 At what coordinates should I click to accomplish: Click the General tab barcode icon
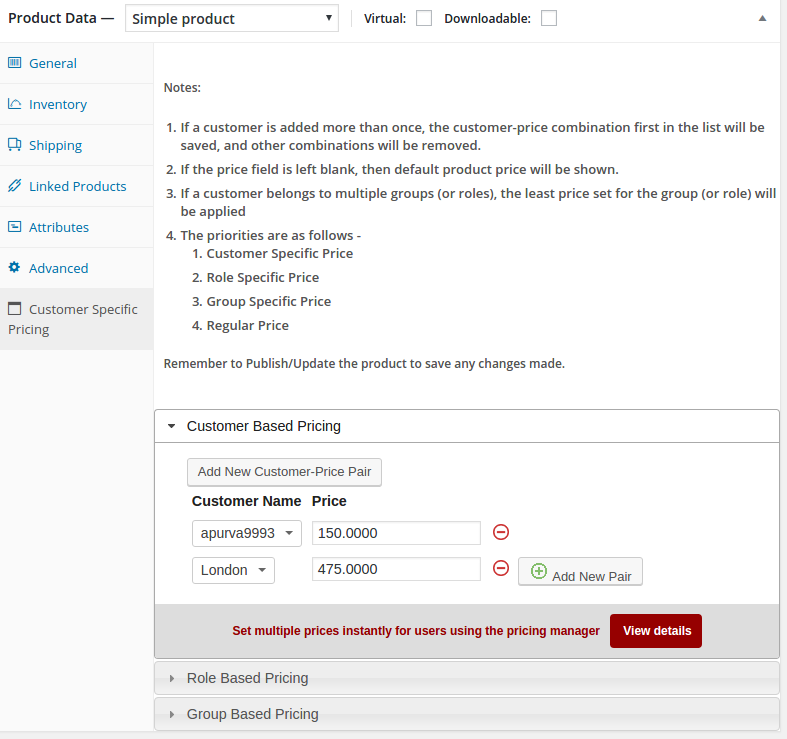pyautogui.click(x=15, y=63)
